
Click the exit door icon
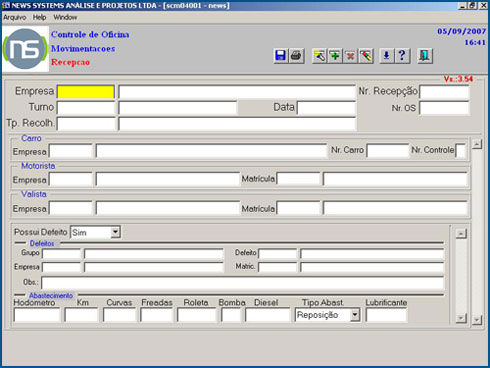point(425,56)
